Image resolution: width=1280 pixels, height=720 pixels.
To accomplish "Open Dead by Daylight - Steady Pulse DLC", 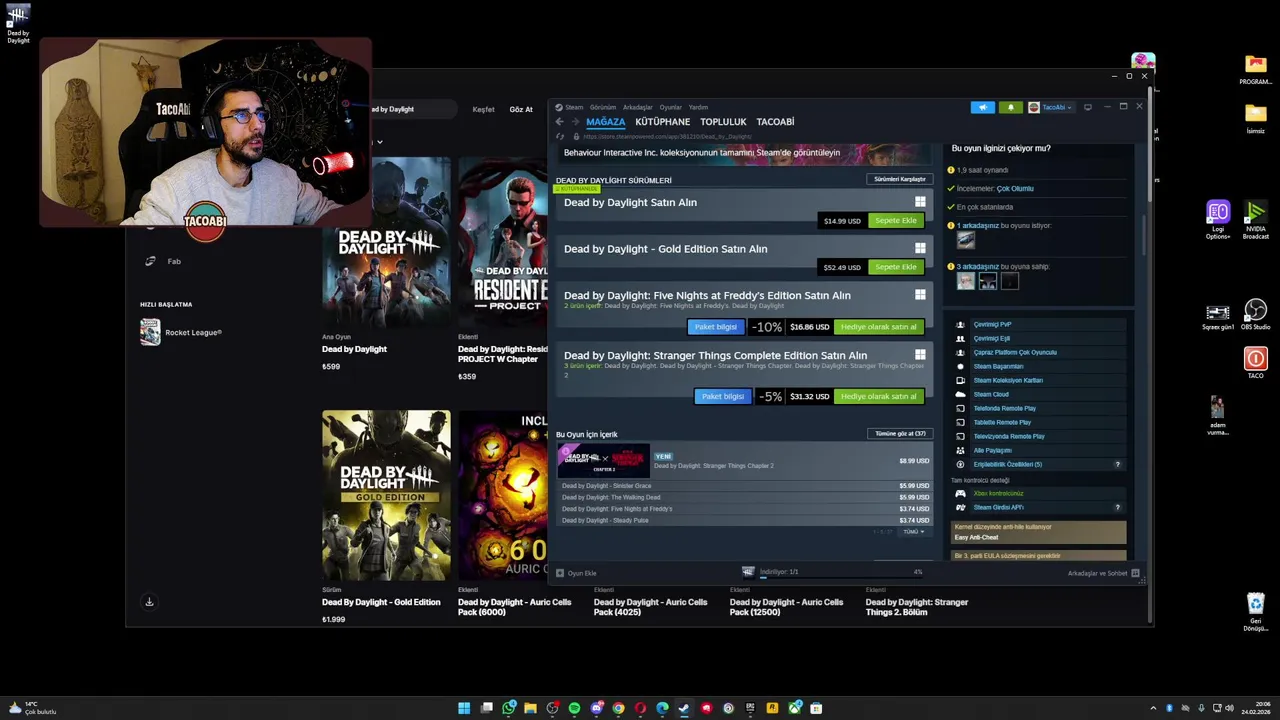I will [745, 520].
